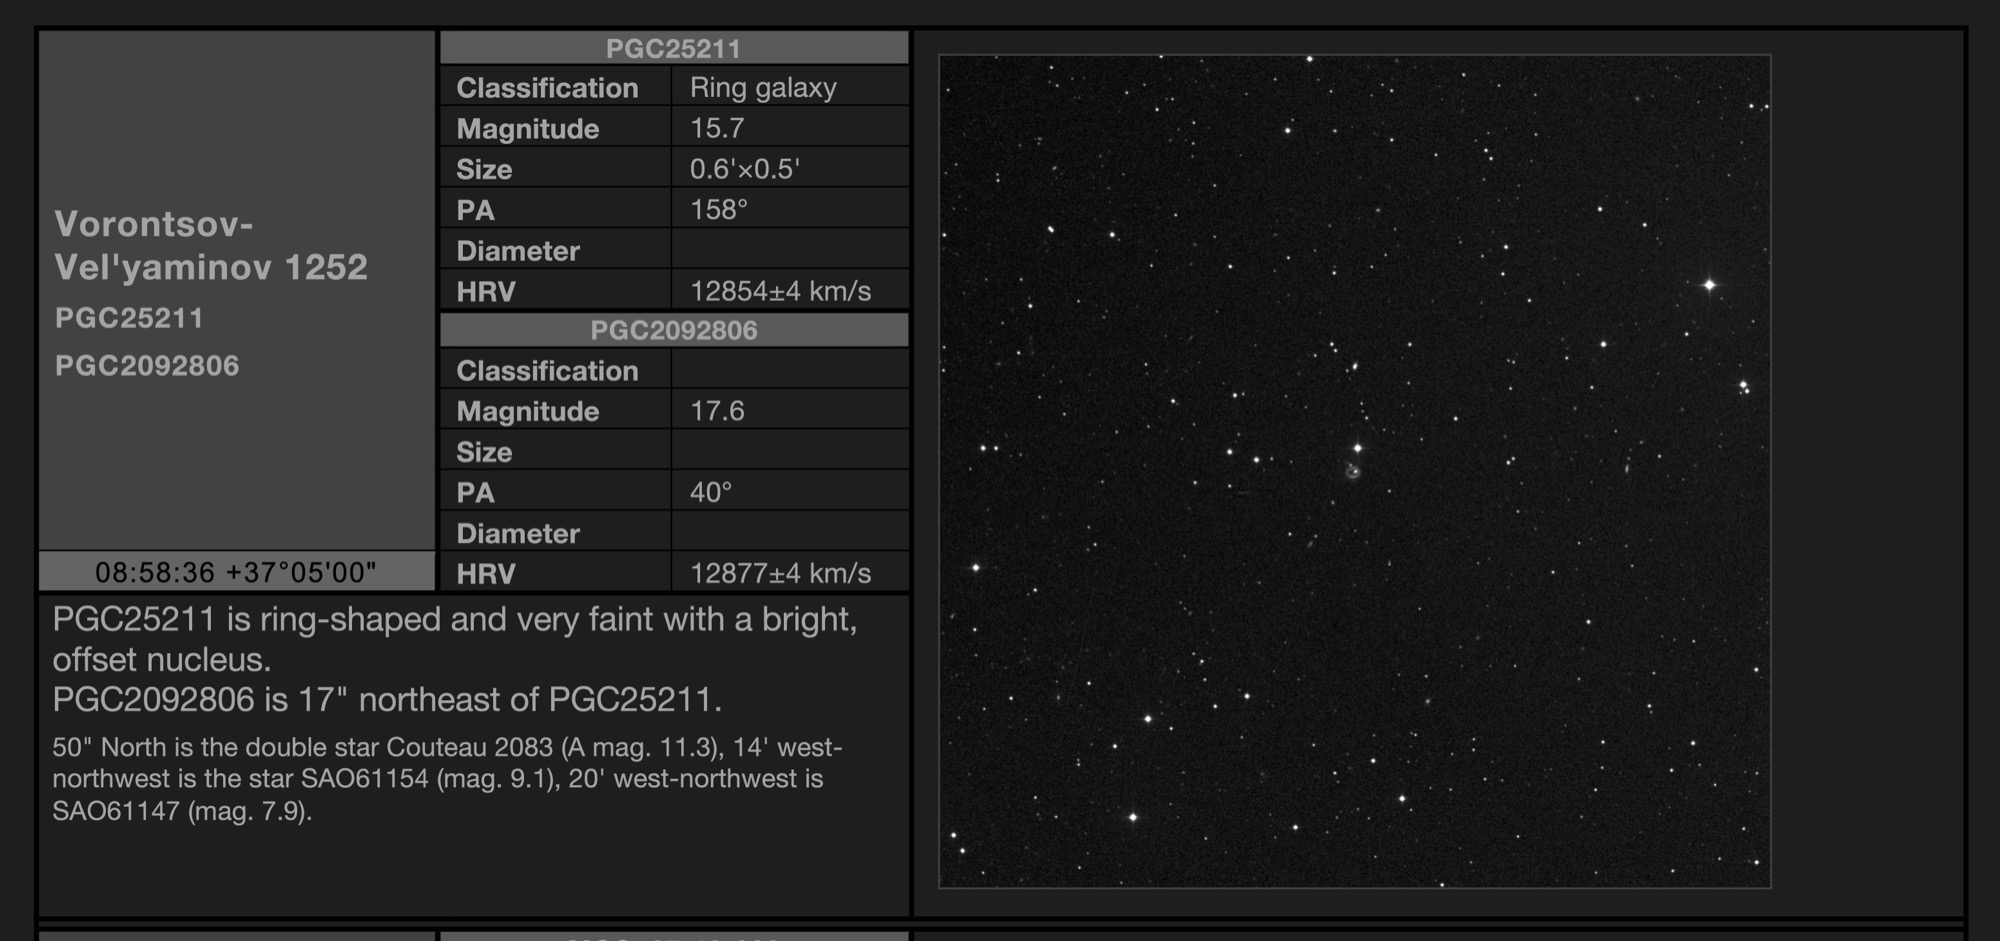This screenshot has height=941, width=2000.
Task: Click the HRV value 12877±4 km/s
Action: [x=780, y=573]
